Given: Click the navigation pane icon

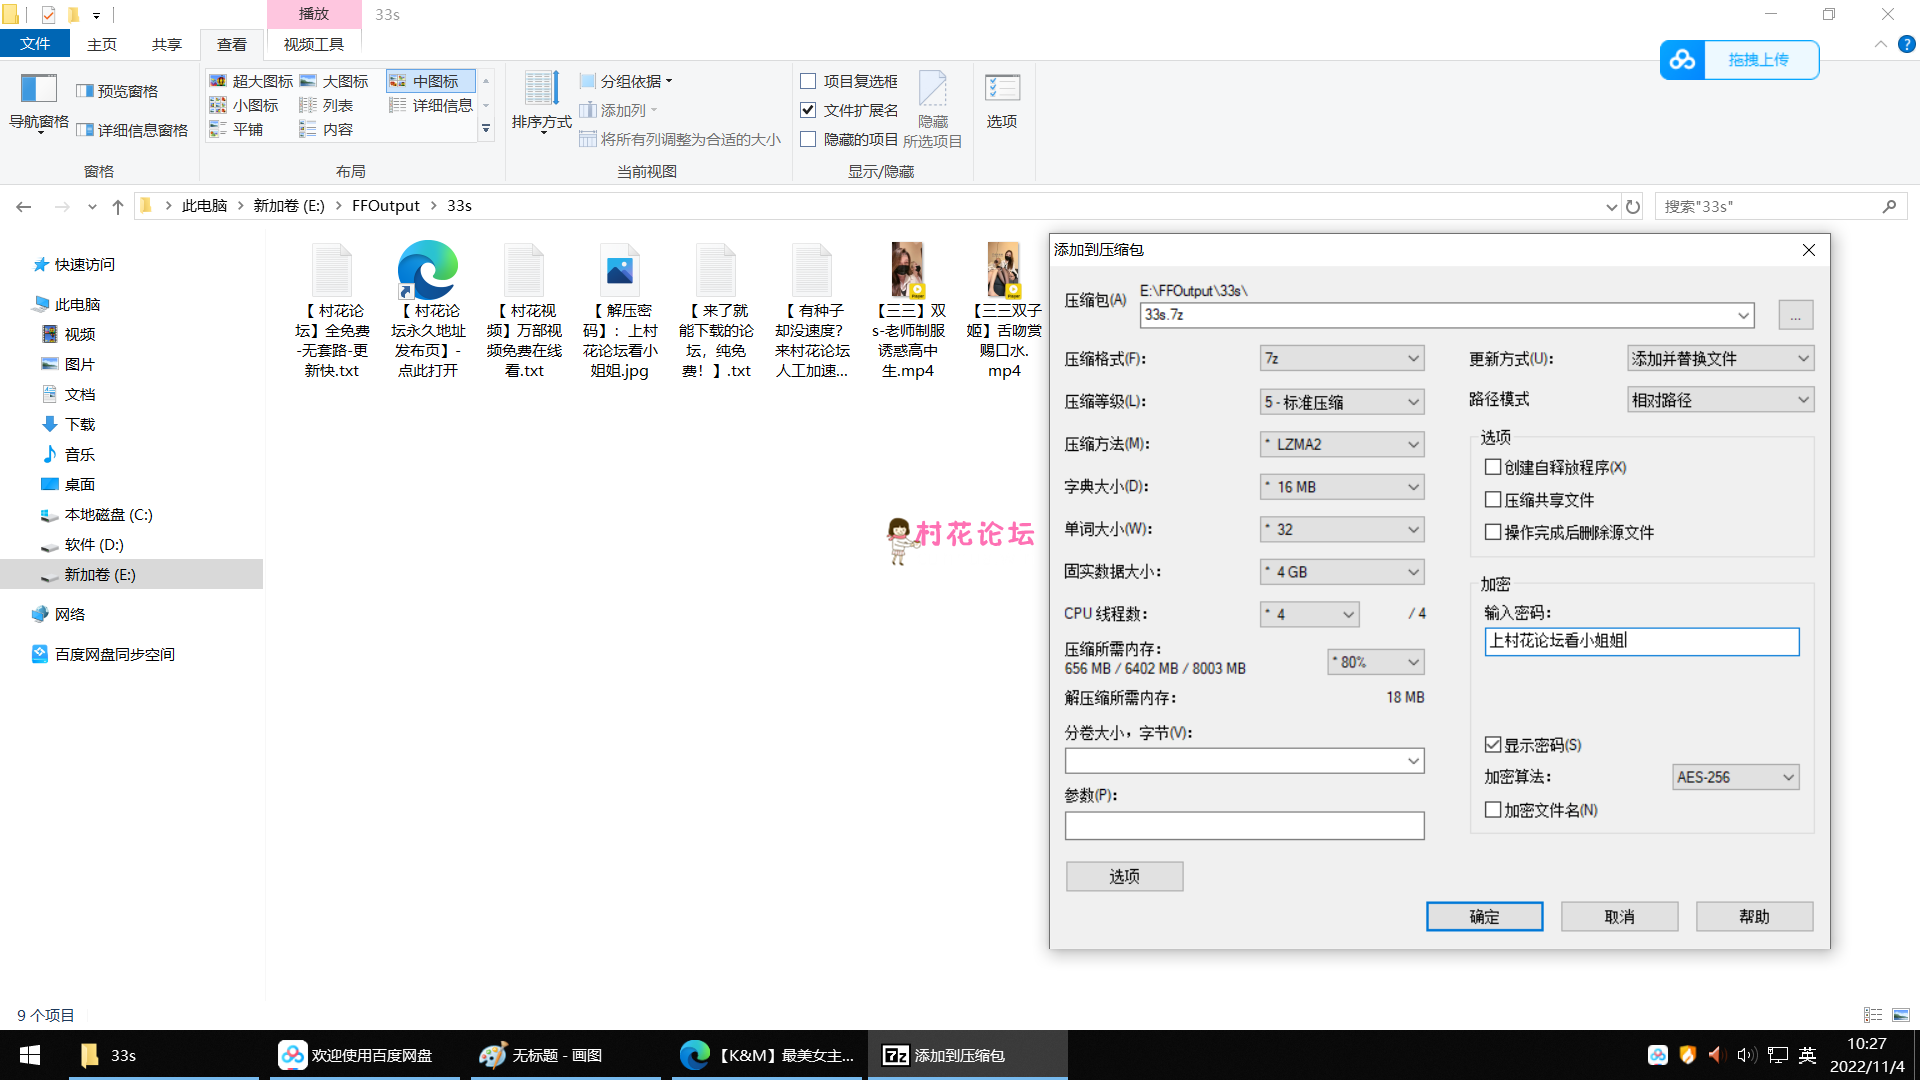Looking at the screenshot, I should point(39,90).
